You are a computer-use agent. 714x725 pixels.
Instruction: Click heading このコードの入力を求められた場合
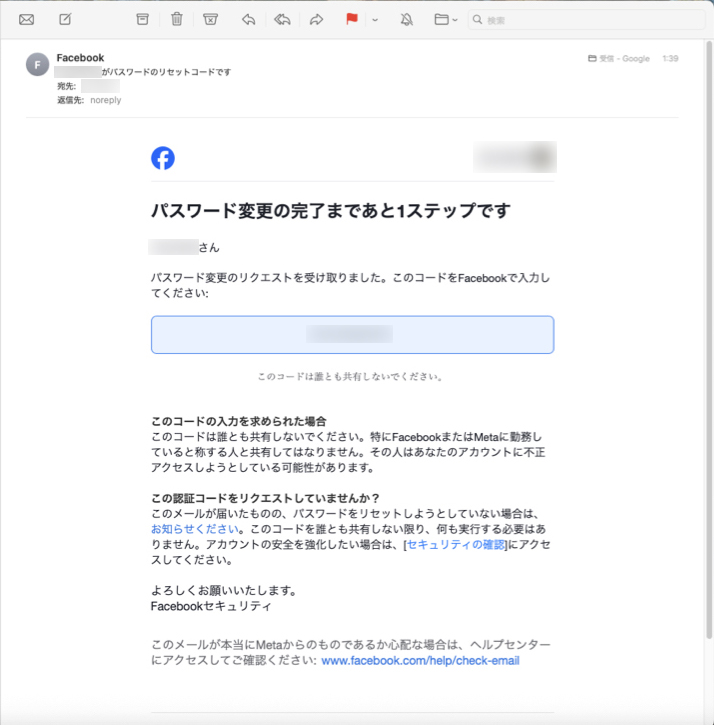[x=239, y=421]
